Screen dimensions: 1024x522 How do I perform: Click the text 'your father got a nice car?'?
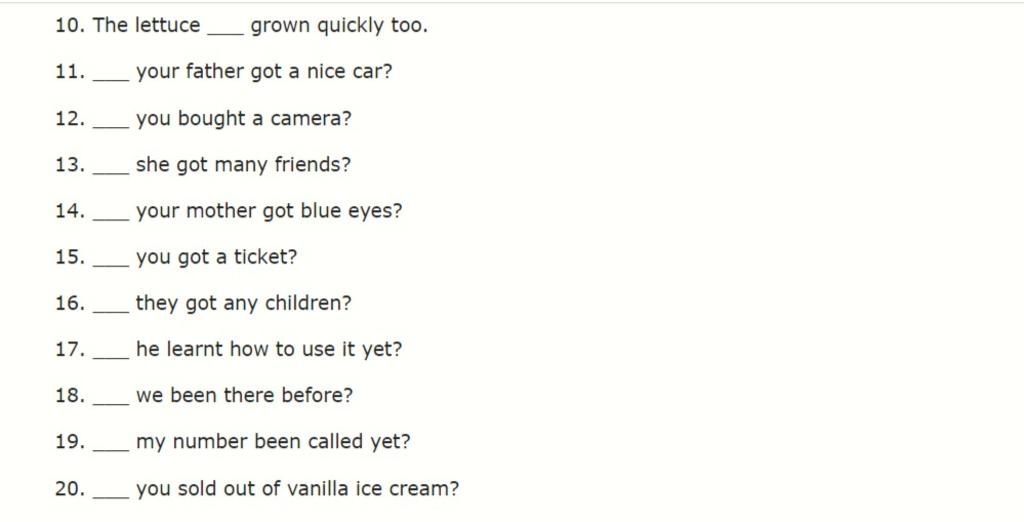264,72
